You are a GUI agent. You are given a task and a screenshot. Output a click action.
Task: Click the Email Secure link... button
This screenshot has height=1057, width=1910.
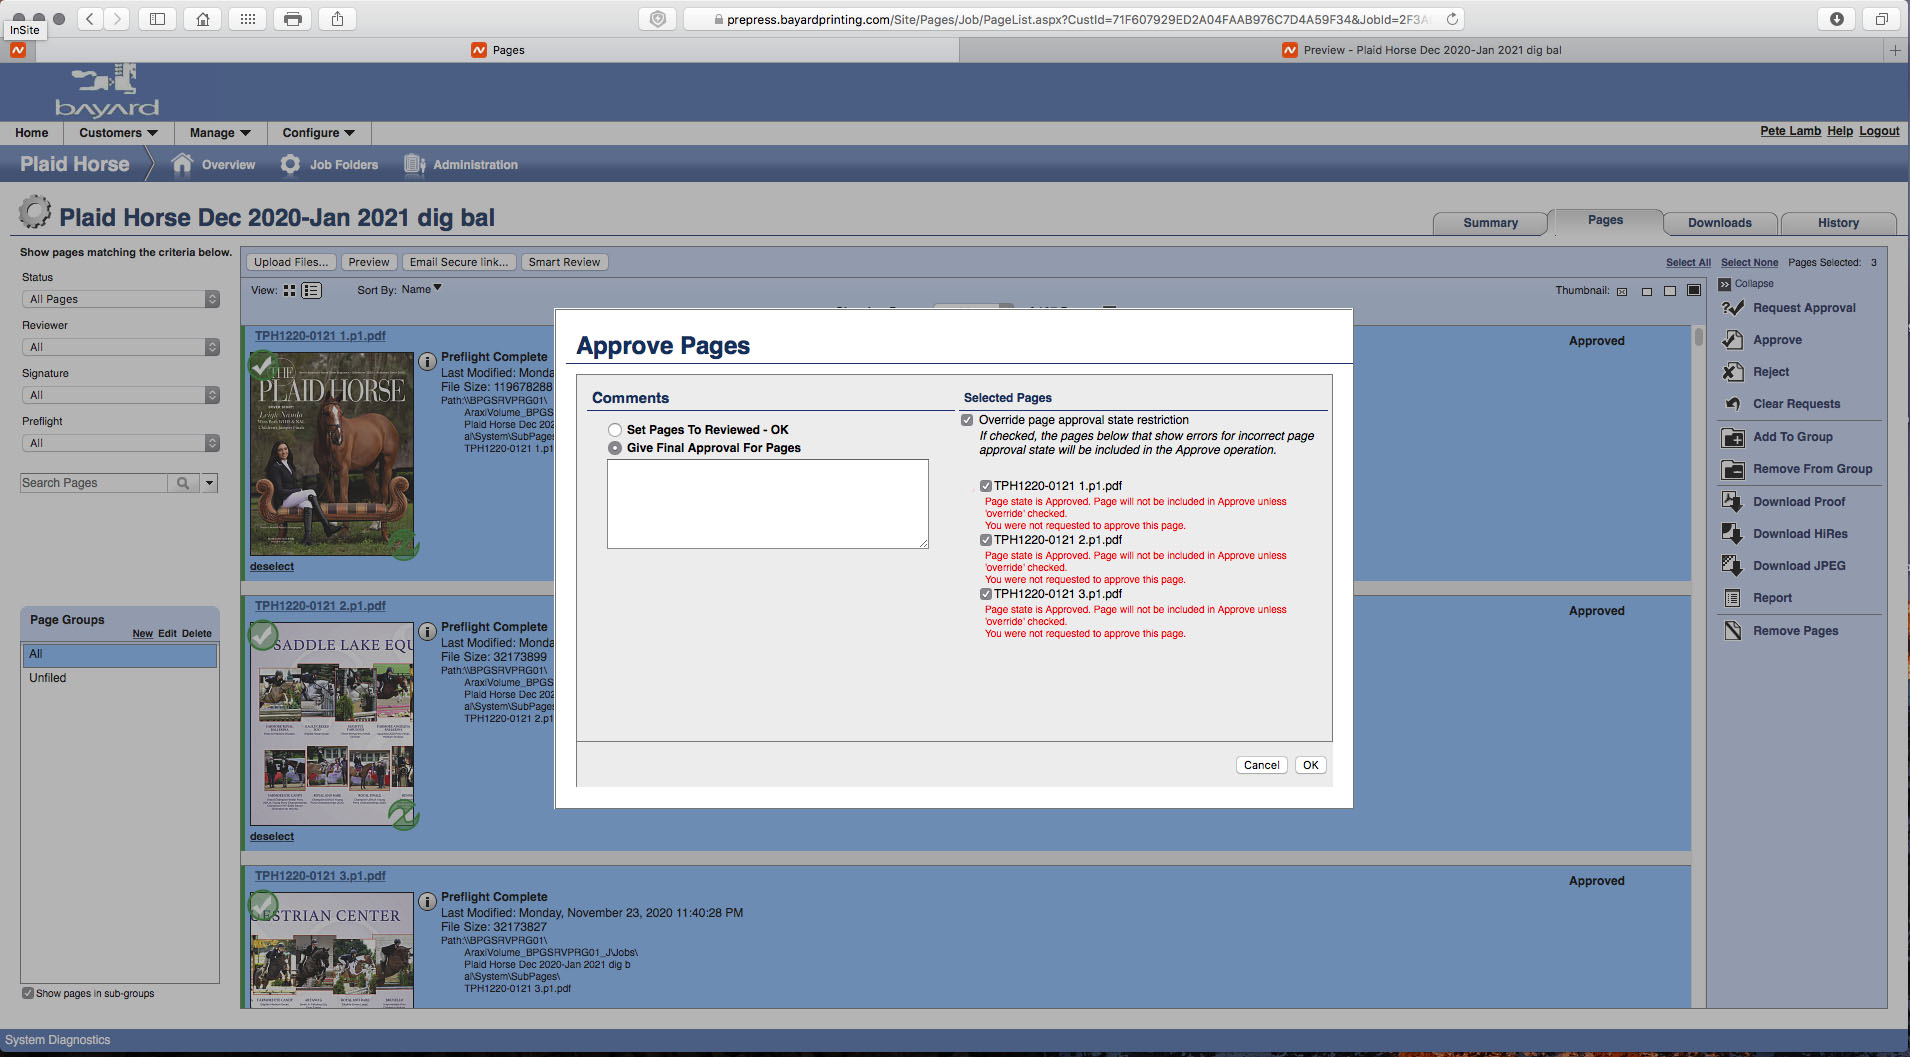coord(459,262)
